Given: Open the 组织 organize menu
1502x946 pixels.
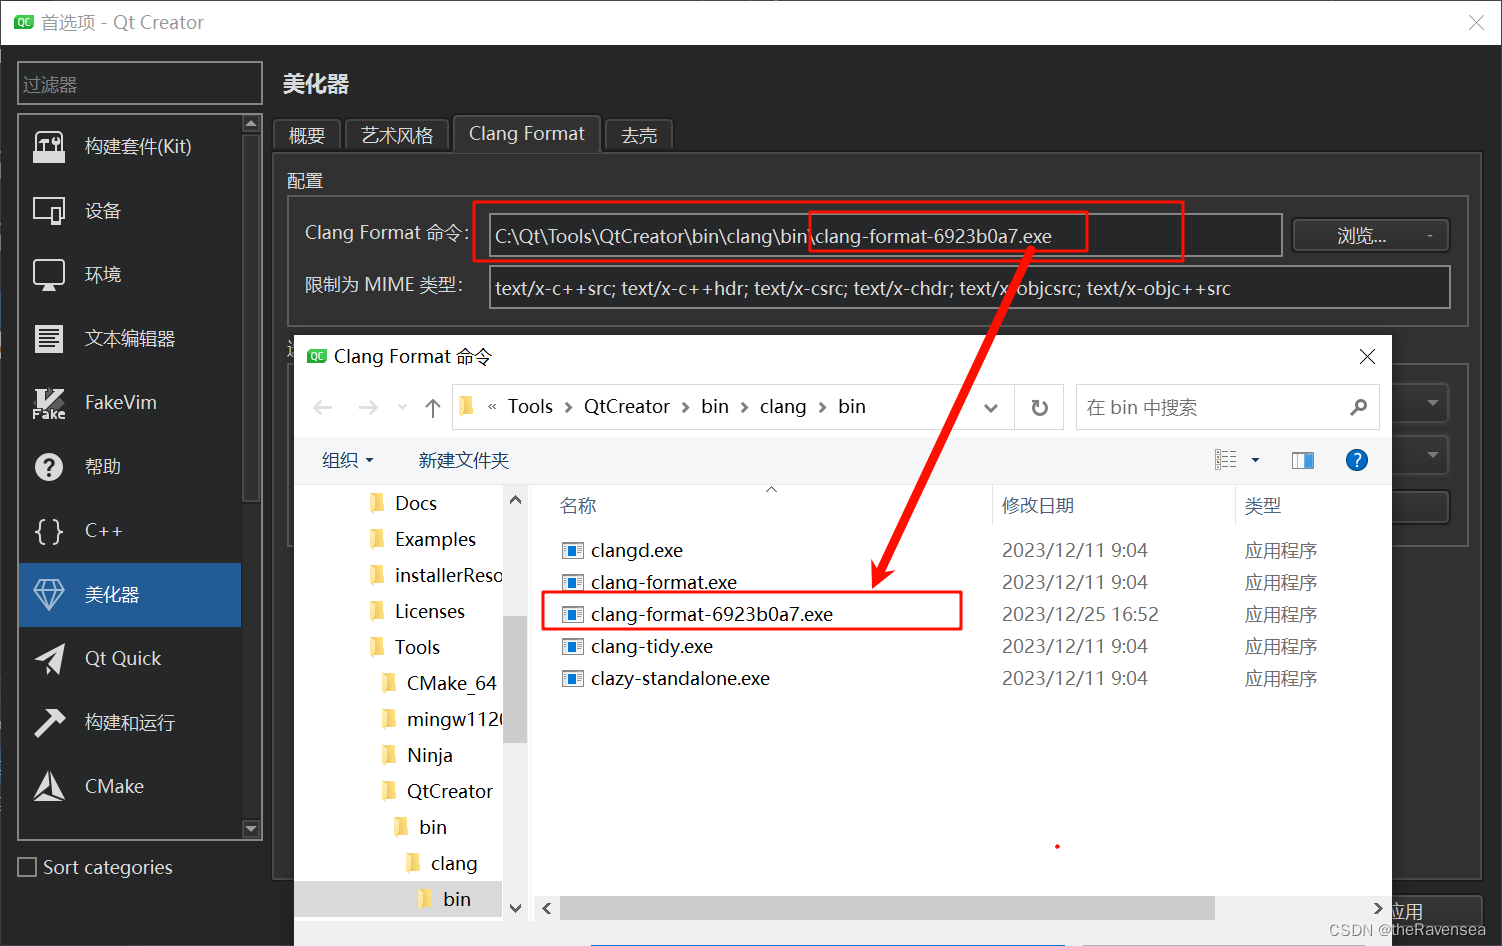Looking at the screenshot, I should (347, 460).
